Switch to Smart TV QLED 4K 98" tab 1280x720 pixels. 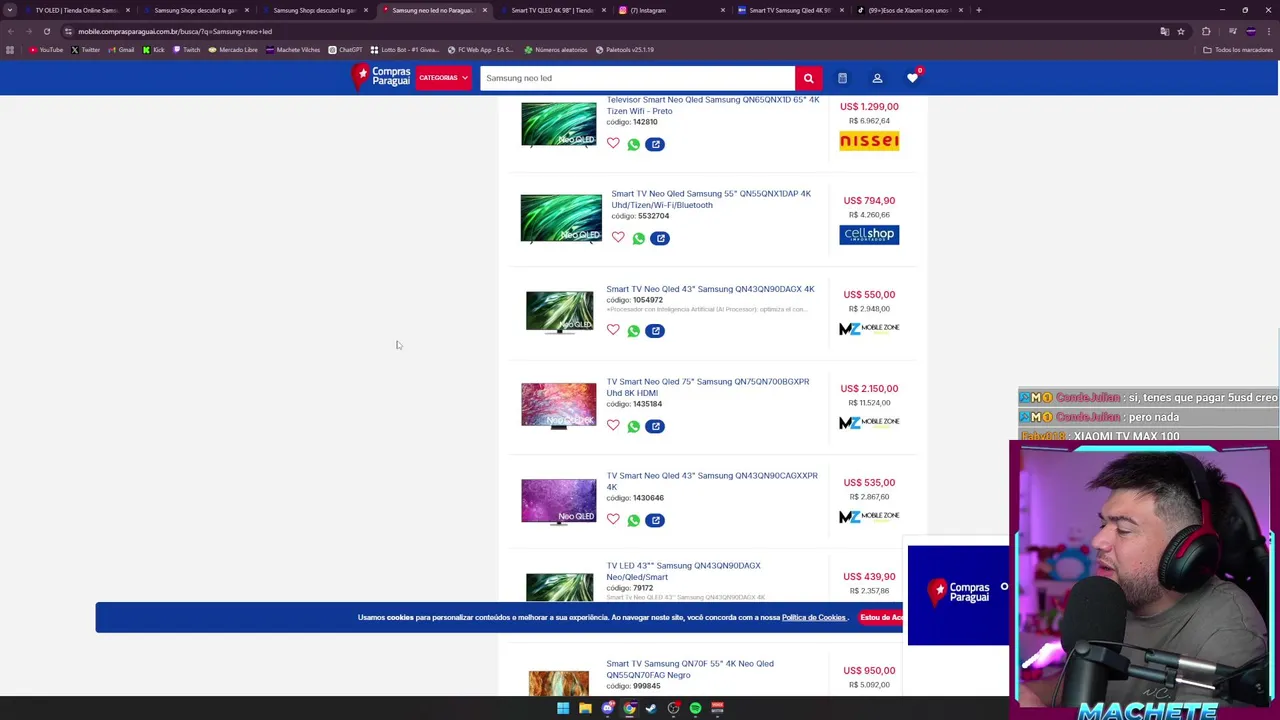pyautogui.click(x=552, y=10)
